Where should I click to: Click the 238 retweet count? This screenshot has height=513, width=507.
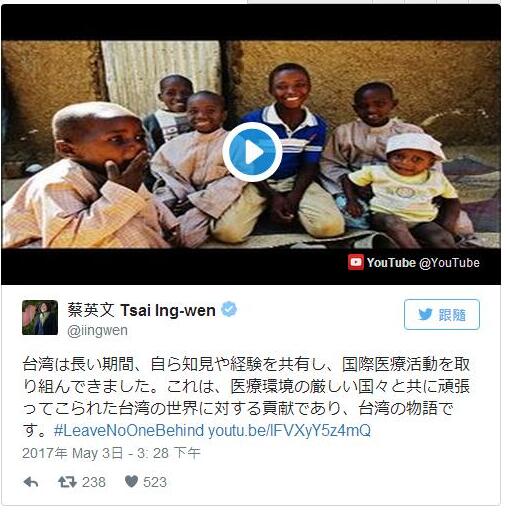click(94, 482)
